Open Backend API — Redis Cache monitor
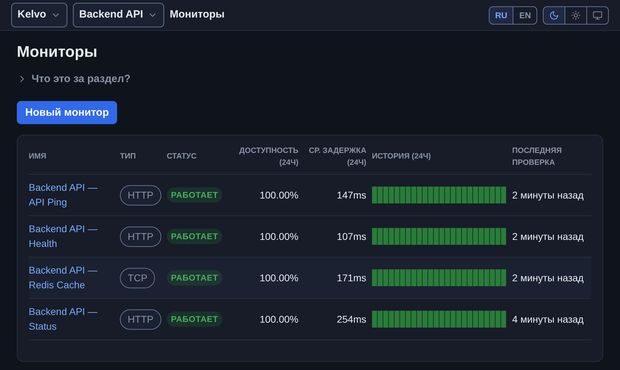Viewport: 620px width, 370px height. [x=63, y=278]
